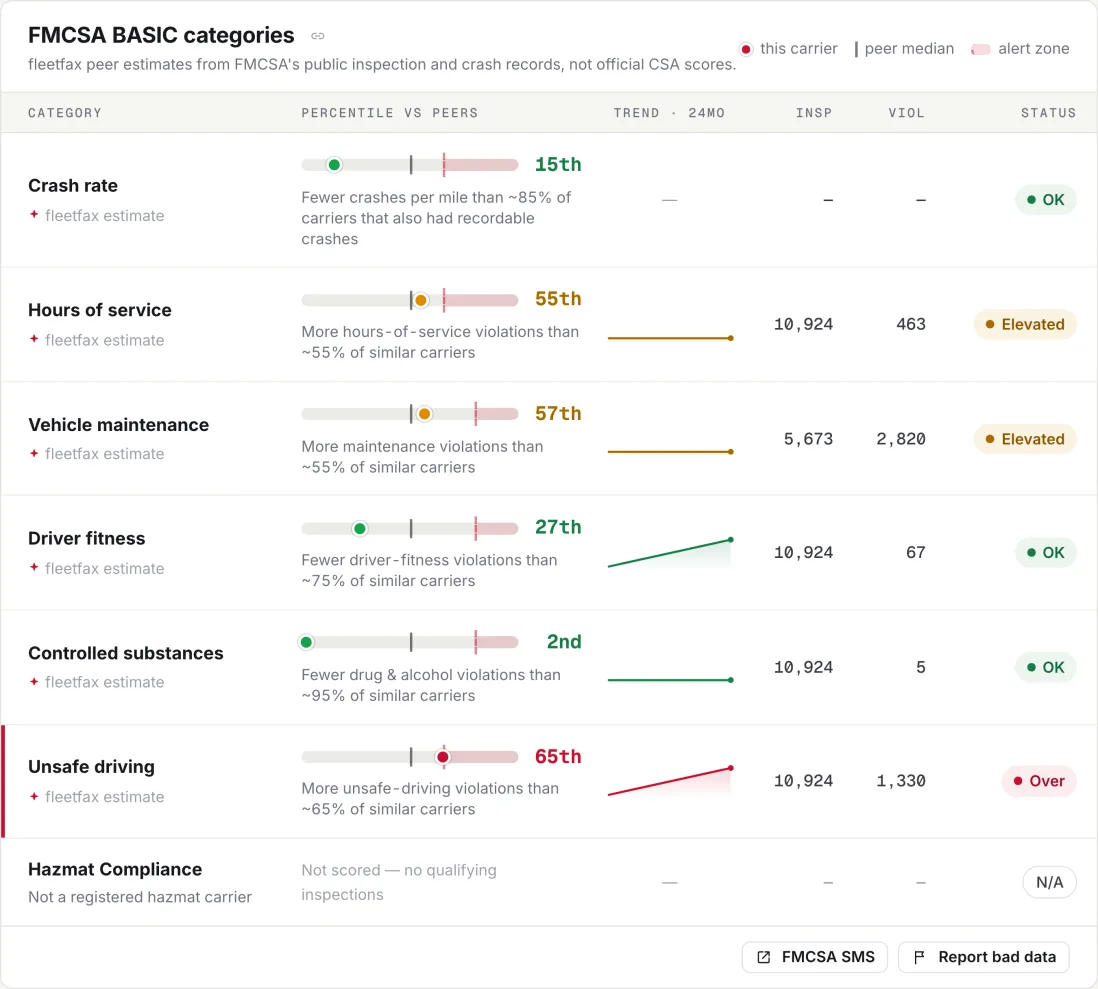The width and height of the screenshot is (1098, 989).
Task: Select the Crash rate category name
Action: click(x=73, y=186)
